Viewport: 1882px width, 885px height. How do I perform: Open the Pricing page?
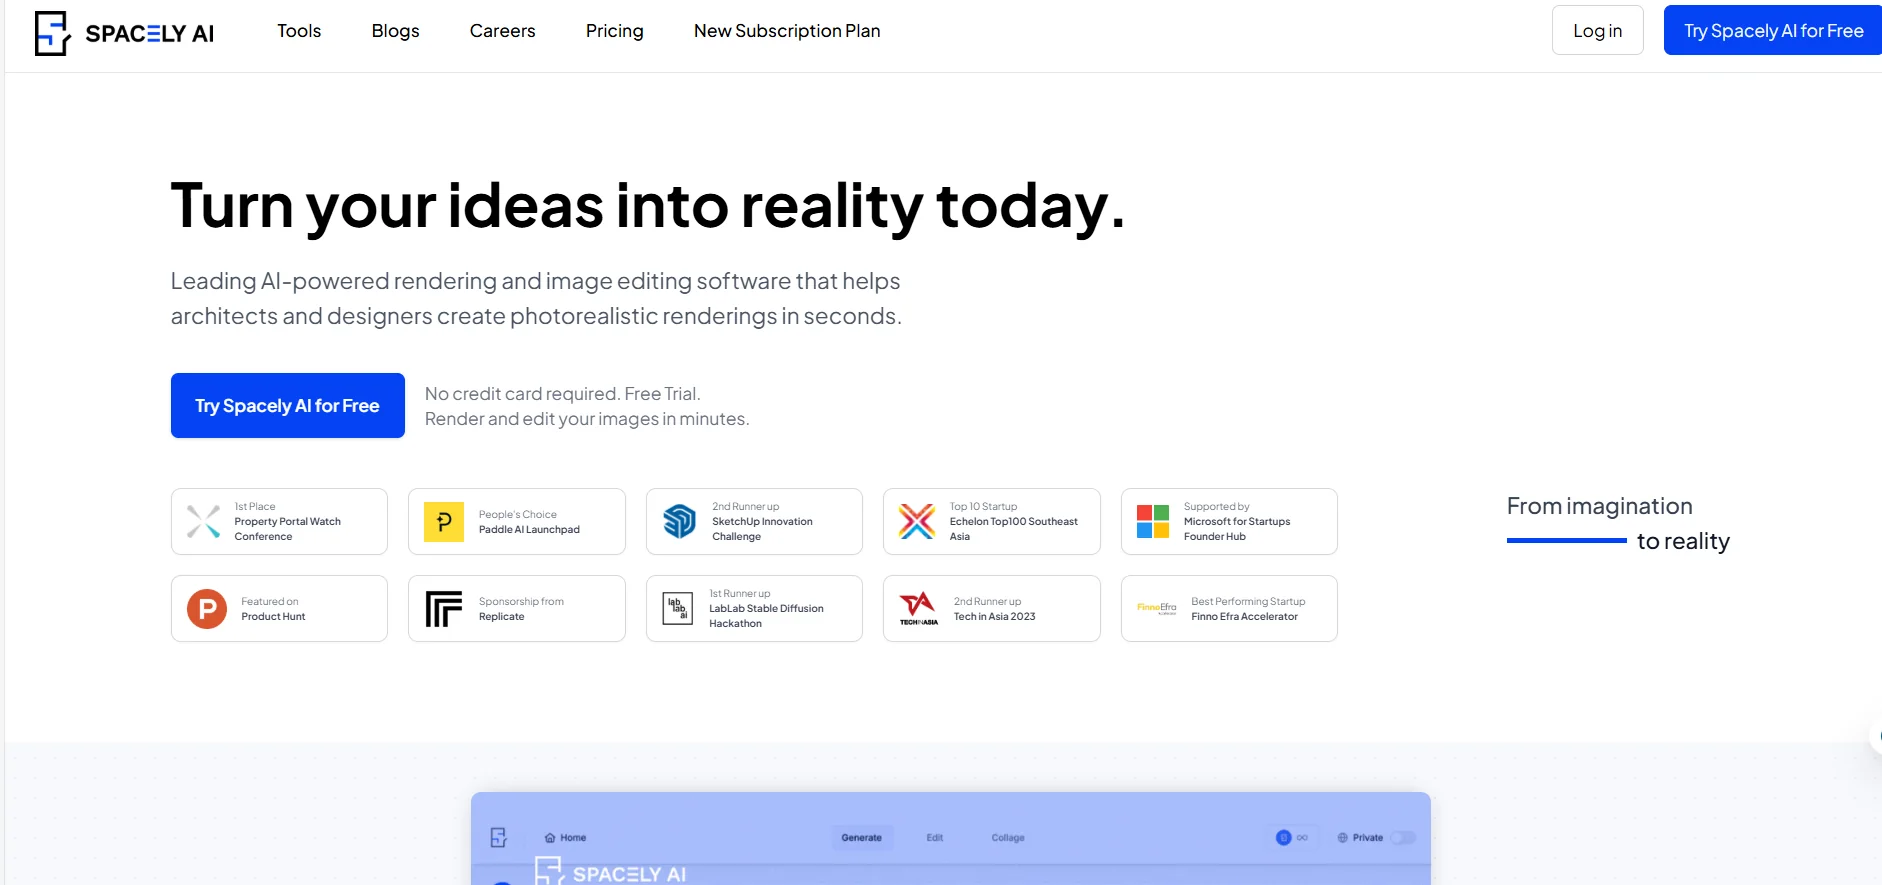pyautogui.click(x=614, y=31)
